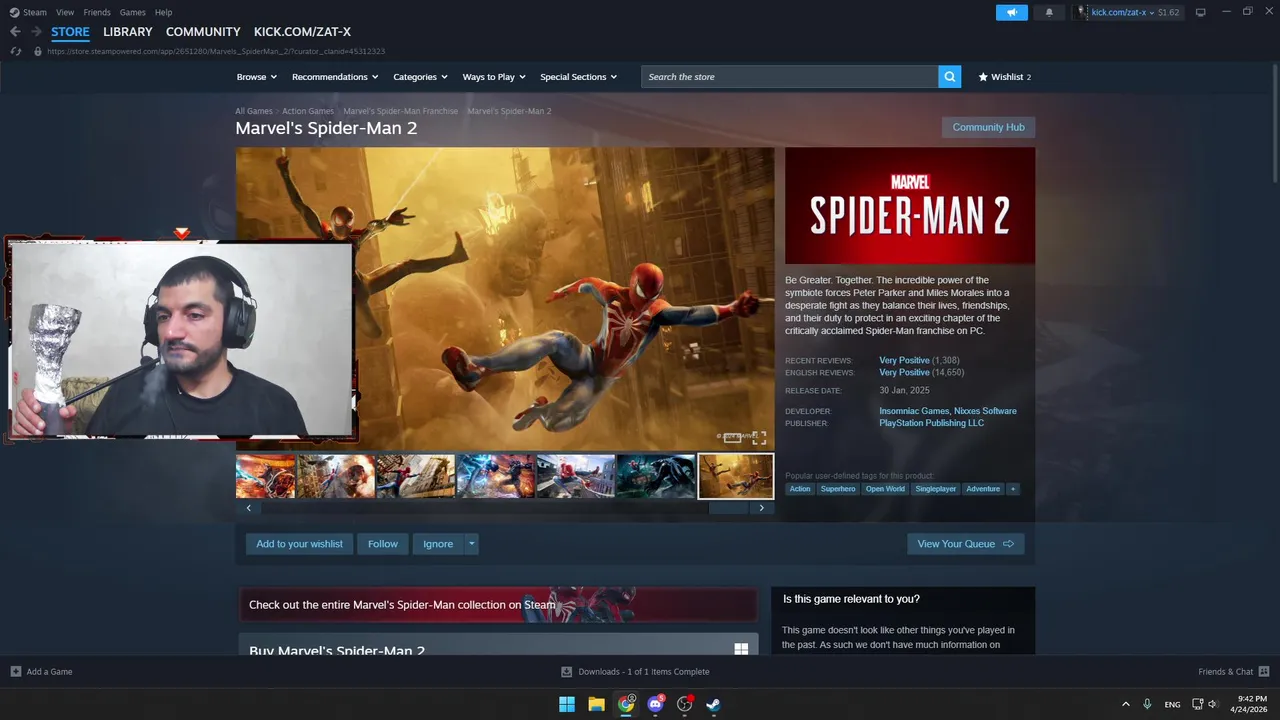Open the Spider-Man collection banner link

(498, 605)
